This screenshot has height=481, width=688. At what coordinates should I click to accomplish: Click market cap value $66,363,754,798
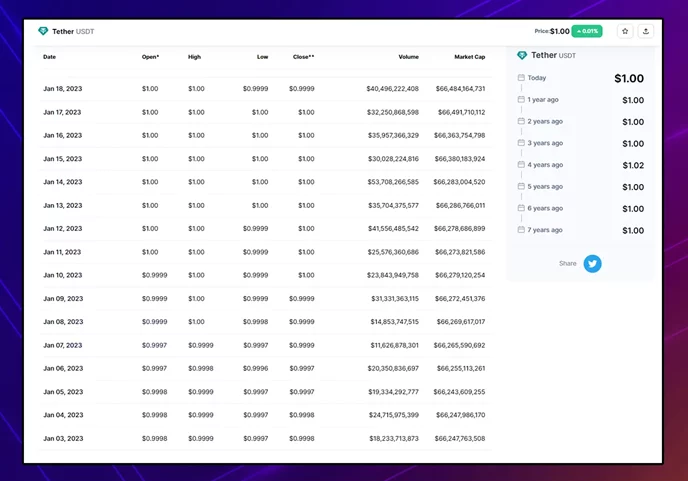(x=459, y=136)
